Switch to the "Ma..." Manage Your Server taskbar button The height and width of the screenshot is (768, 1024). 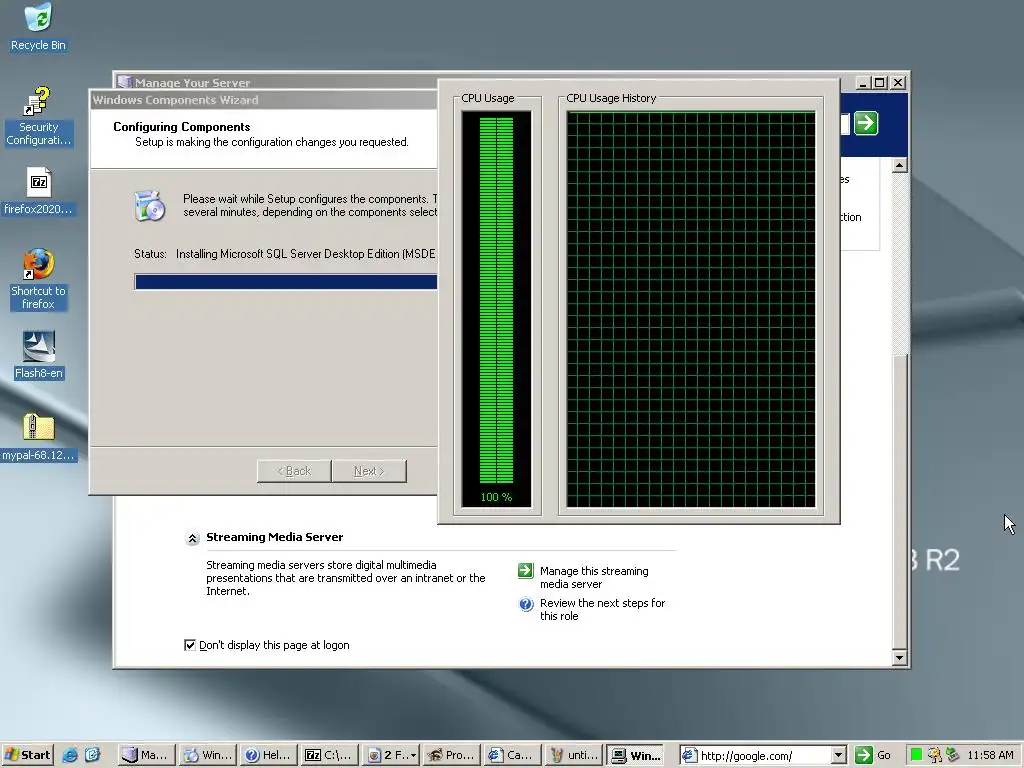(x=147, y=755)
